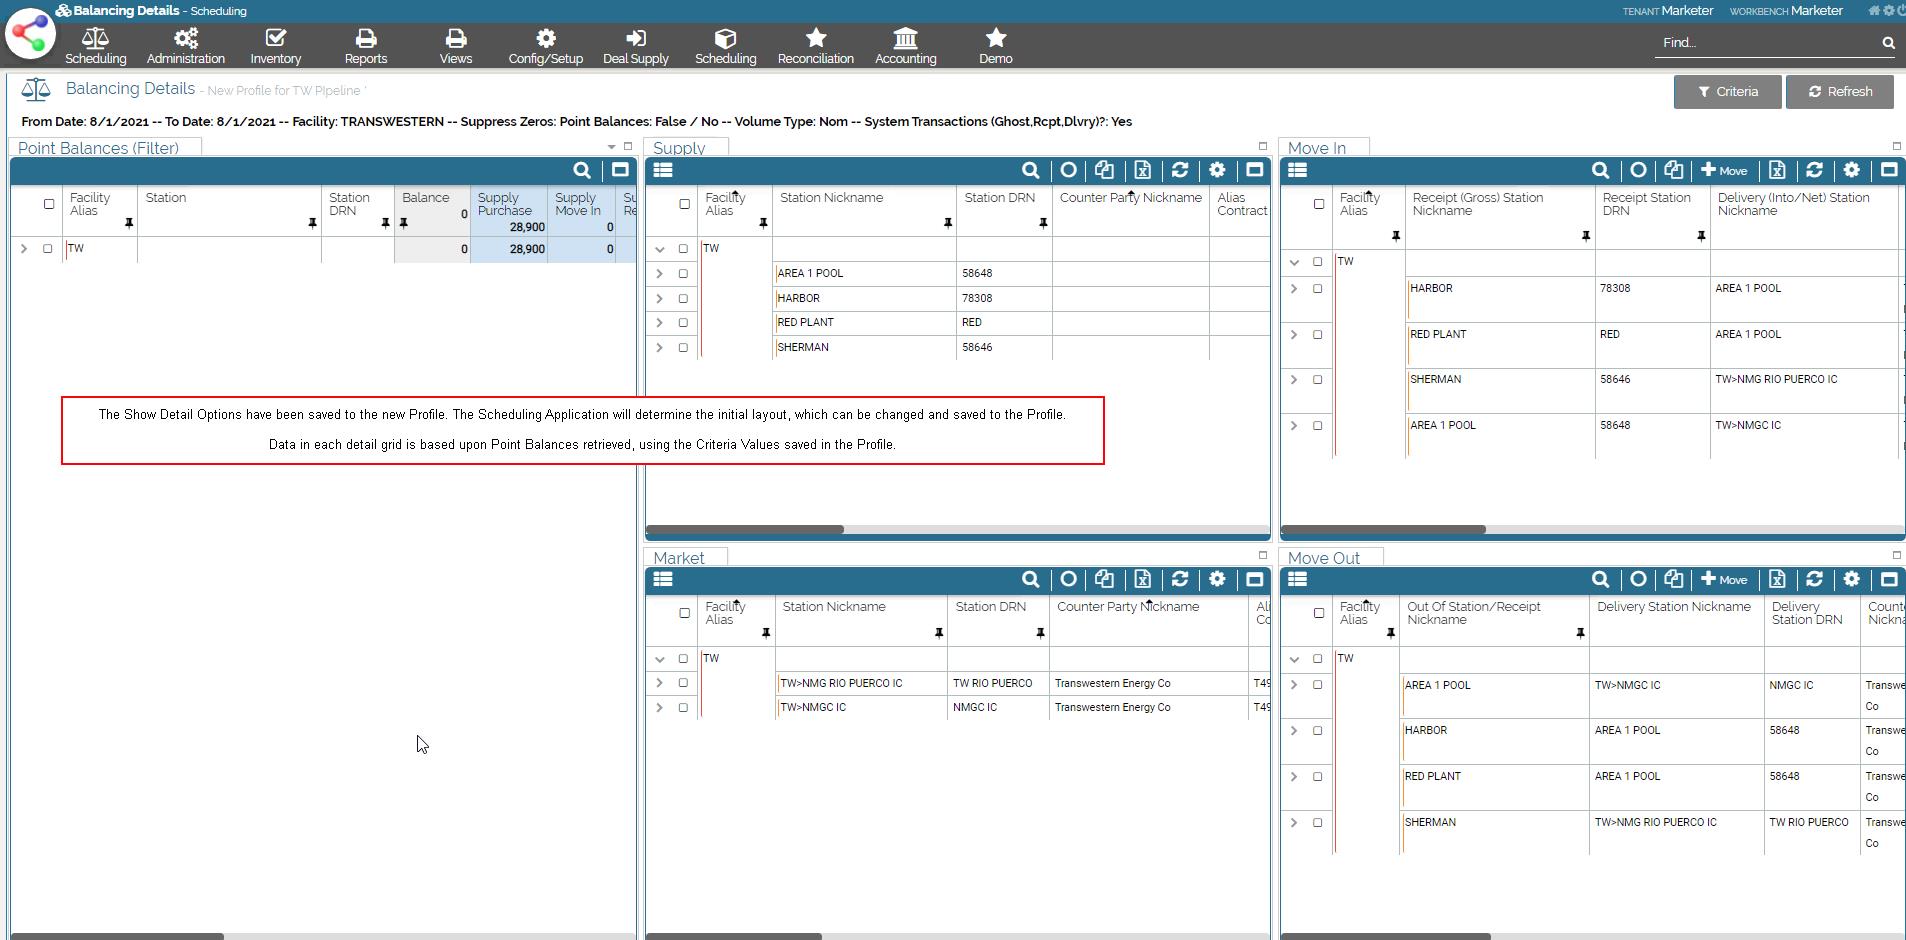Click the copy icon in Market panel toolbar
The image size is (1906, 940).
(1104, 579)
